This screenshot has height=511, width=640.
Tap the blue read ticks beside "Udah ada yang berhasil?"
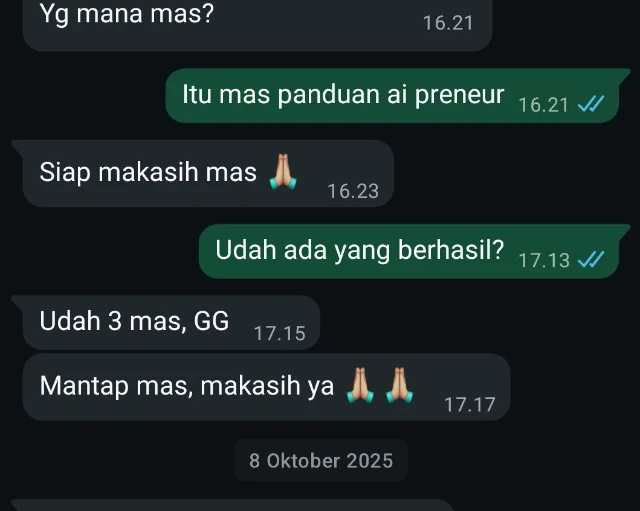click(591, 259)
